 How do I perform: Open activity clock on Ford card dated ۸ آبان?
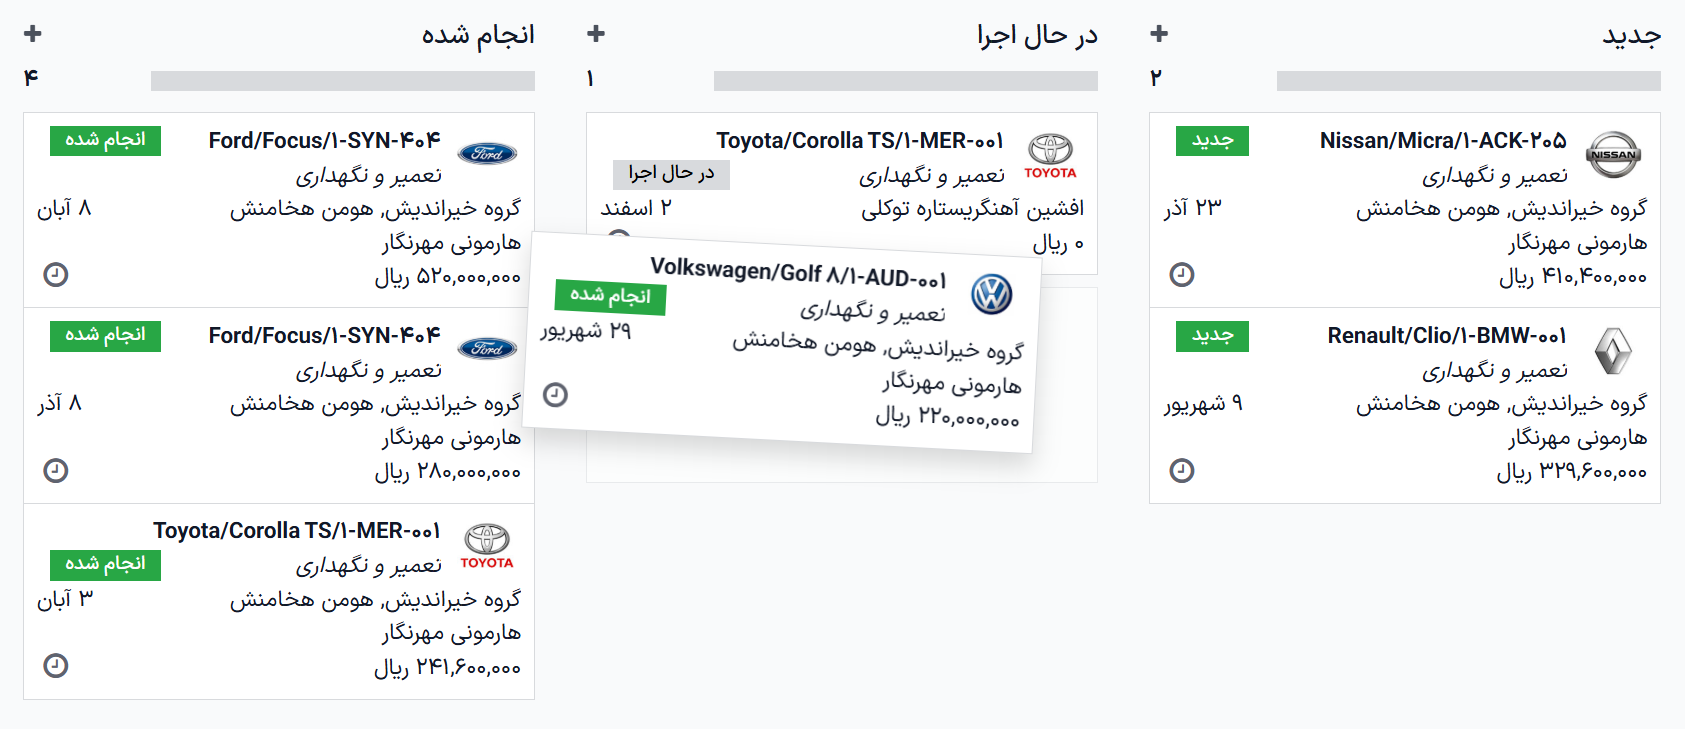[x=56, y=274]
